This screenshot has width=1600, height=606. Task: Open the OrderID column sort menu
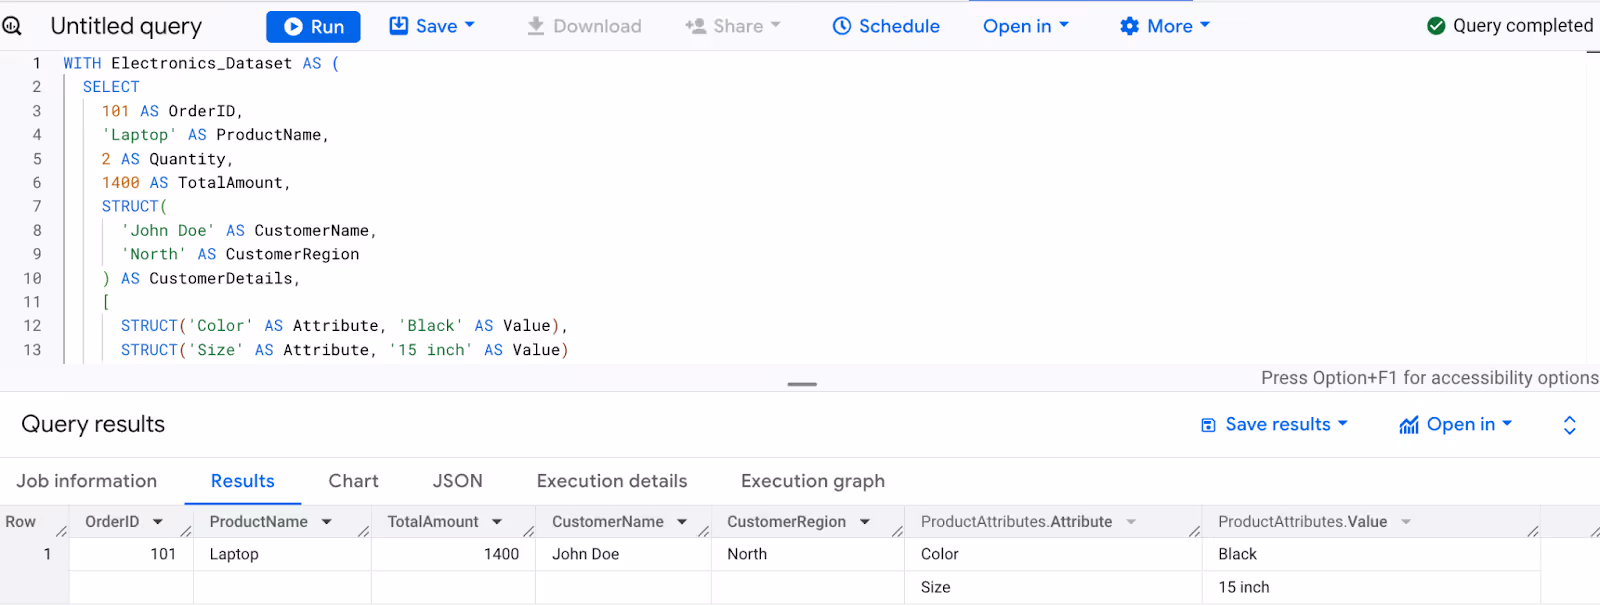click(158, 522)
